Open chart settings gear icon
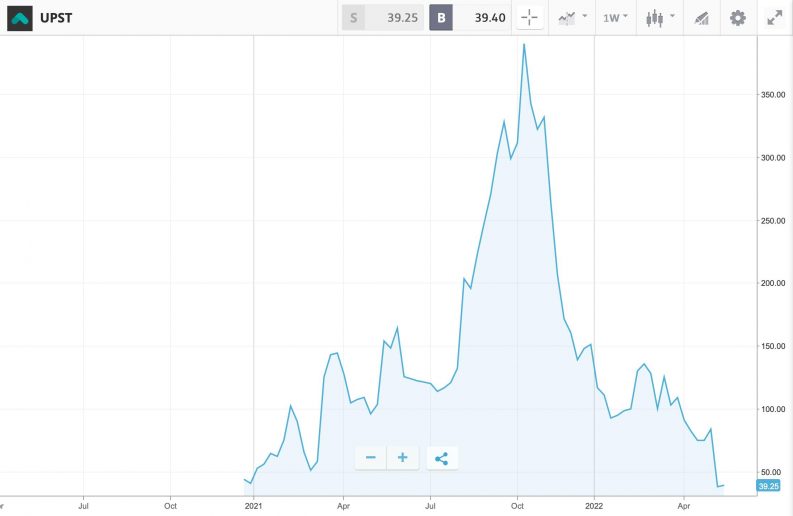 coord(738,18)
